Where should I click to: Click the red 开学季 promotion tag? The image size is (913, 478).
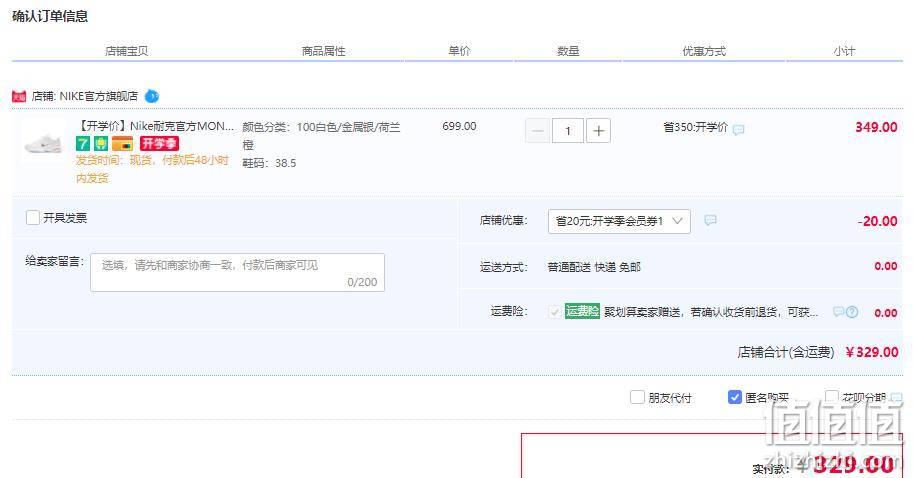pyautogui.click(x=159, y=143)
